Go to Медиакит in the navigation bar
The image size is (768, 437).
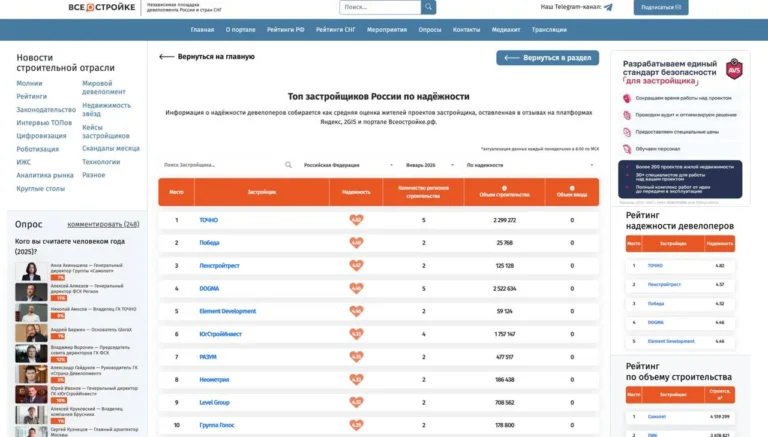506,30
